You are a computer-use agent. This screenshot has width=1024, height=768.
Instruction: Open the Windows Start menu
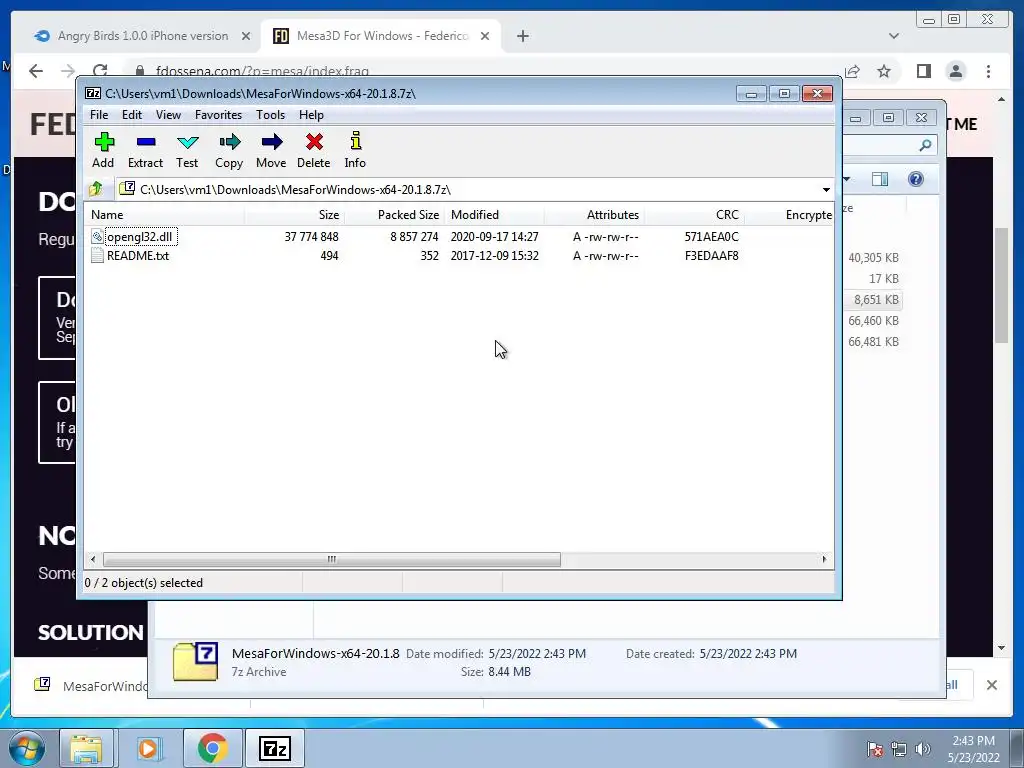tap(27, 748)
